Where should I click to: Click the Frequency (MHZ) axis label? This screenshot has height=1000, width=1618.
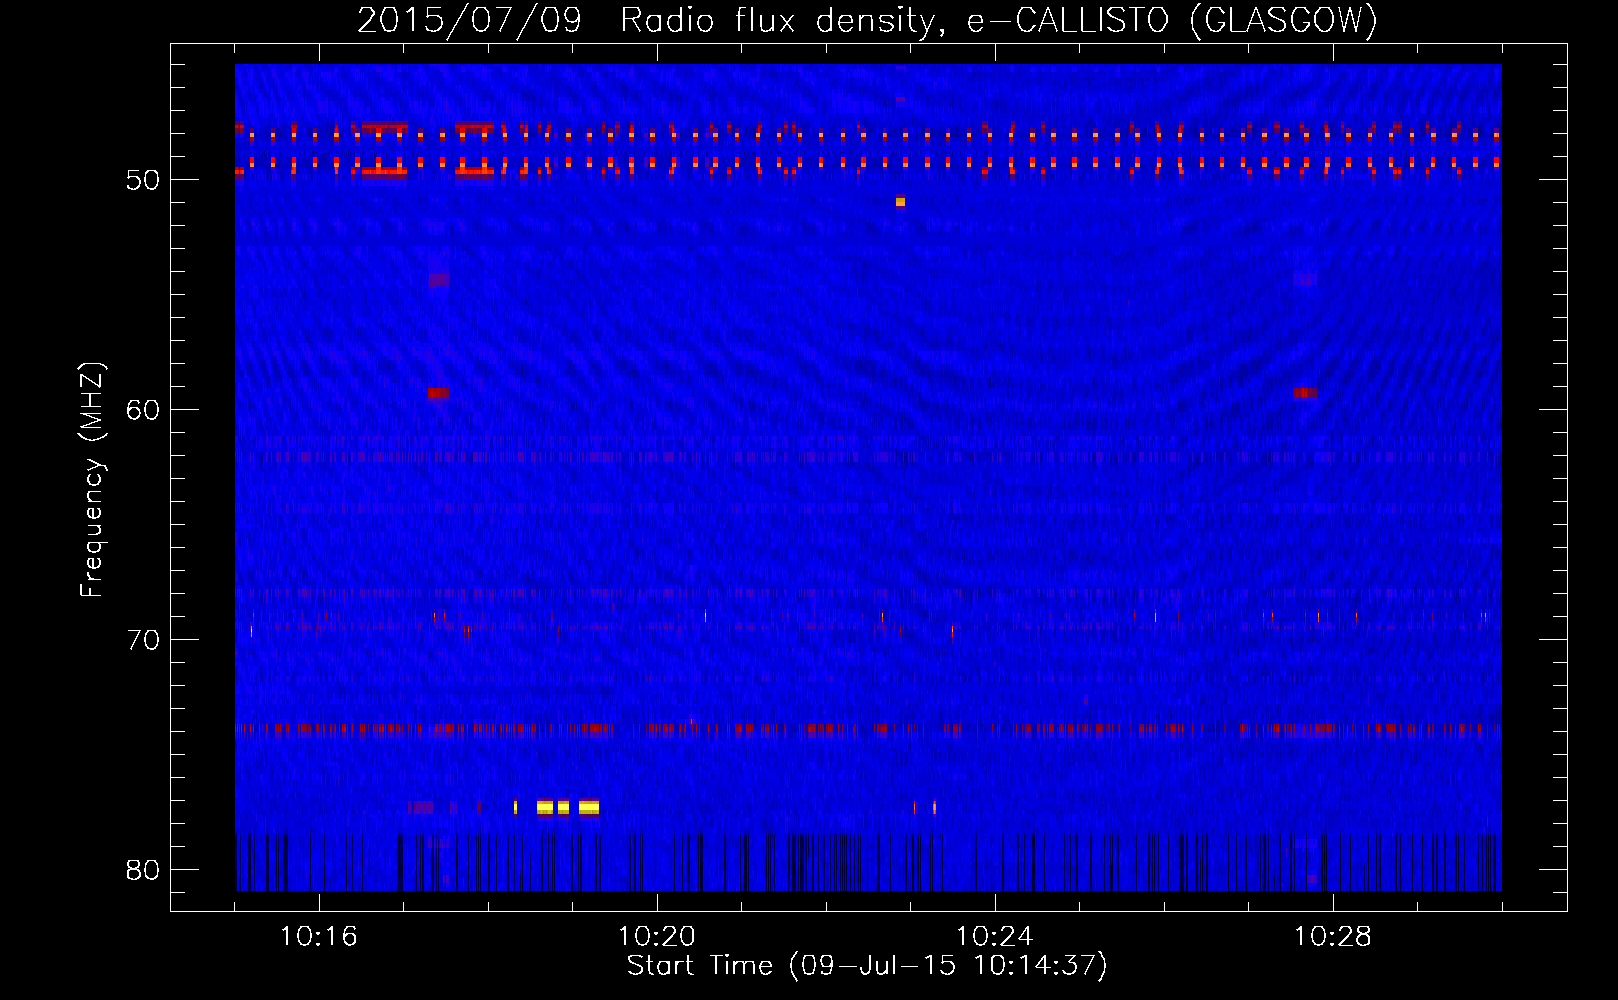92,480
